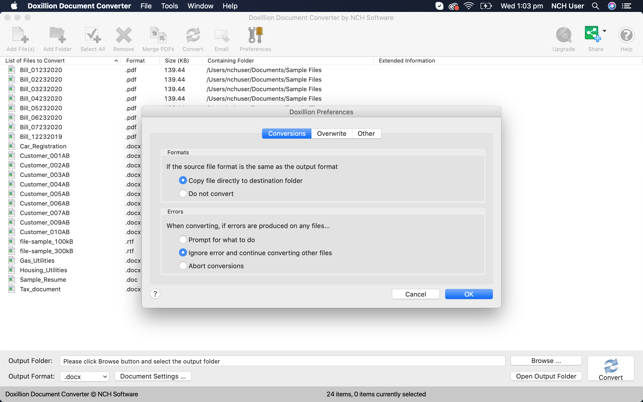
Task: Click OK in the Preferences dialog
Action: 469,294
